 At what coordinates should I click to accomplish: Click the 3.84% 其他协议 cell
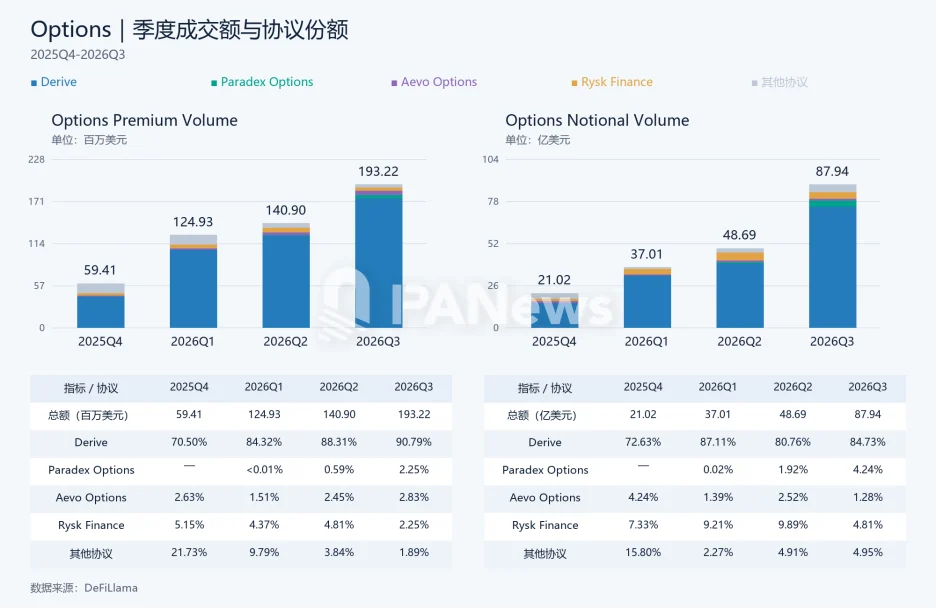click(x=339, y=552)
